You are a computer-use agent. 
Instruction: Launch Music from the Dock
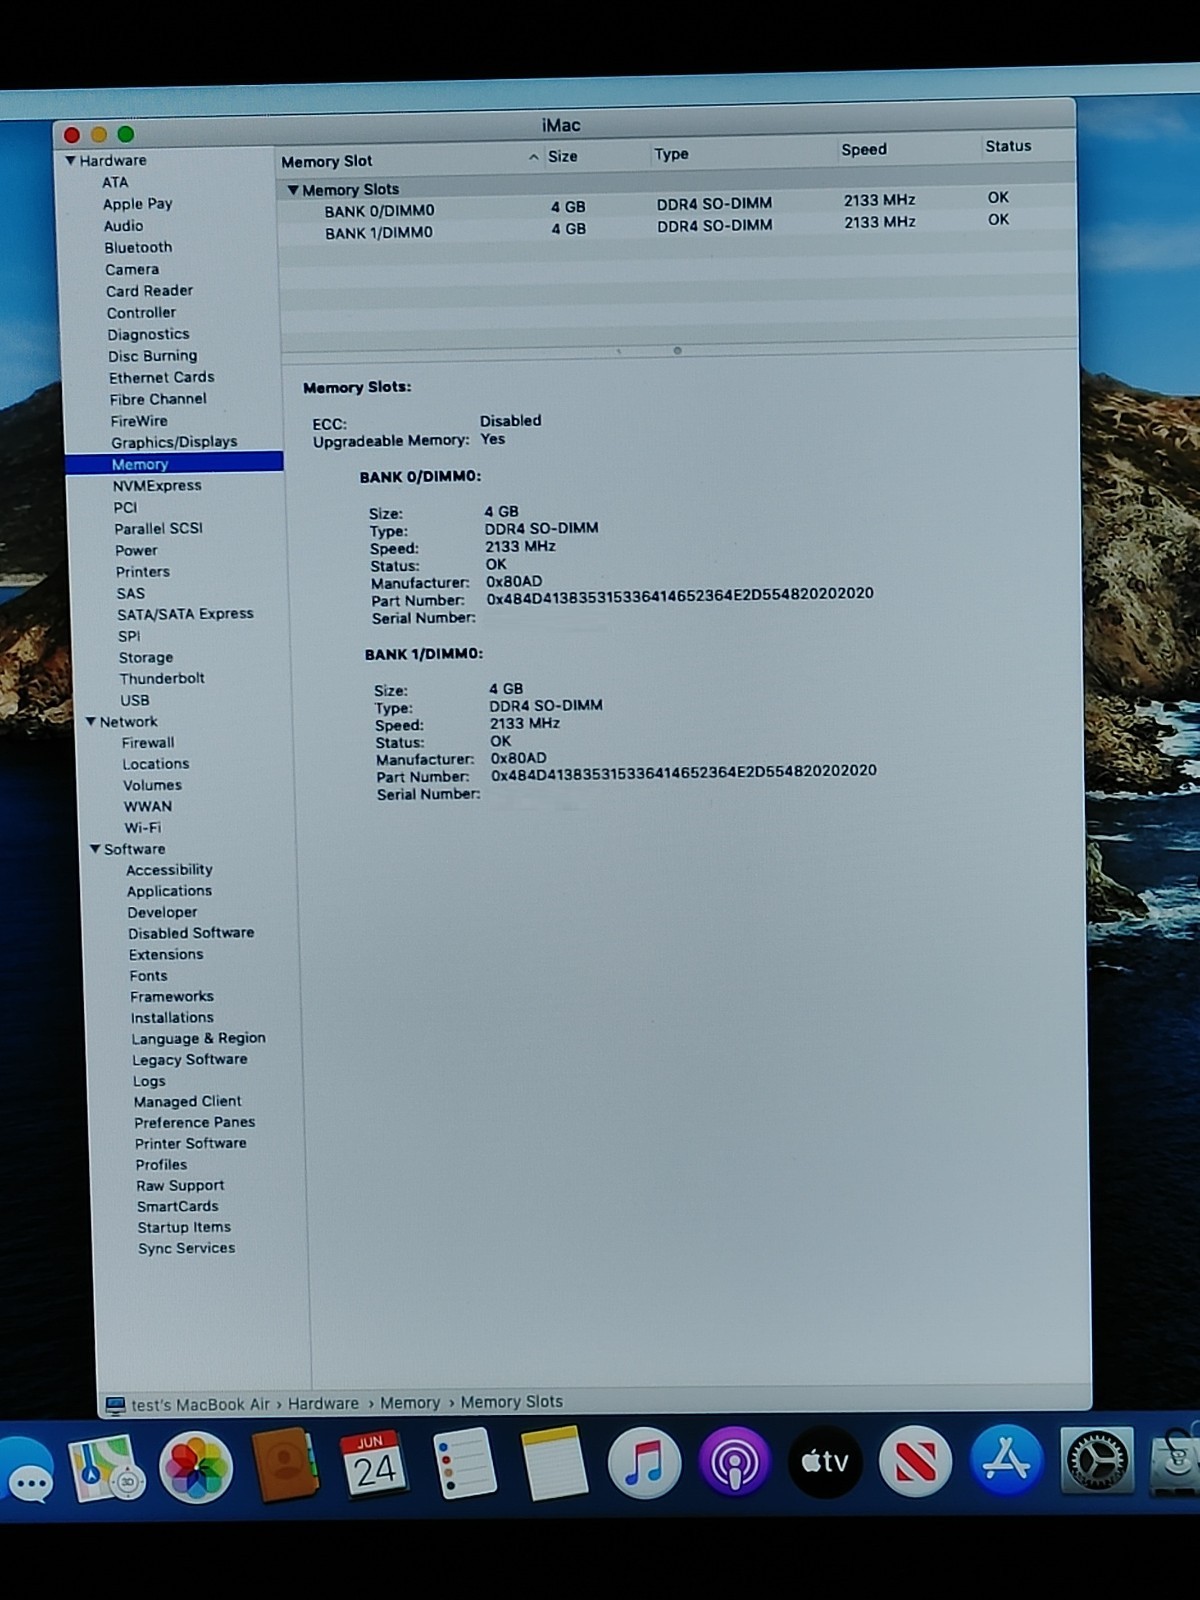tap(644, 1463)
